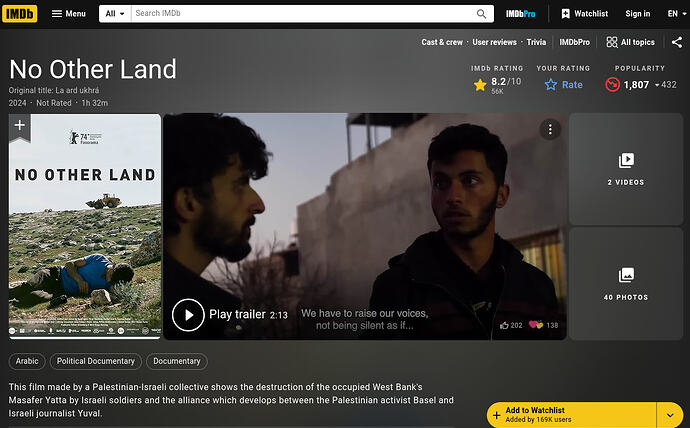Open User reviews
Screen dimensions: 690x428
pos(494,42)
